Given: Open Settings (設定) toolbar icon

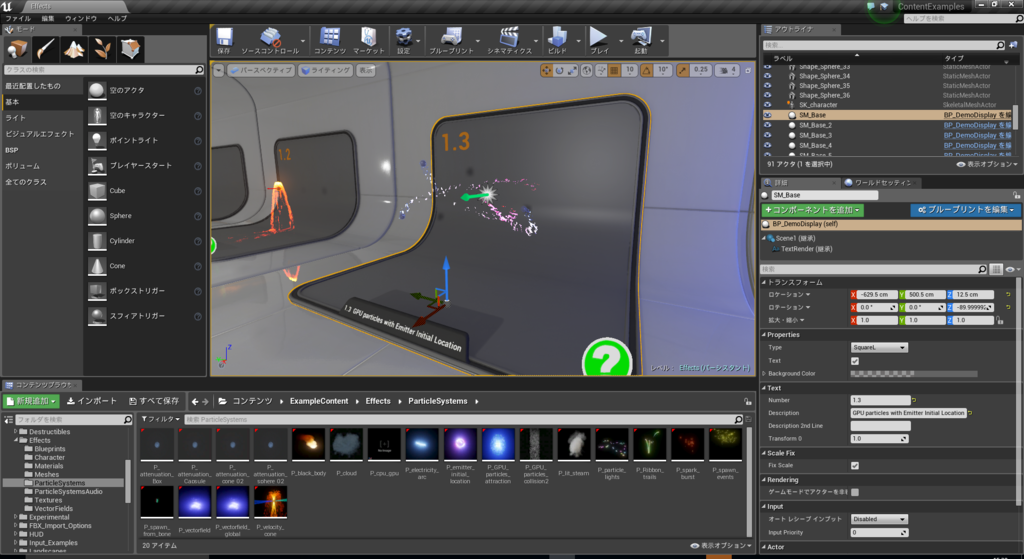Looking at the screenshot, I should click(404, 38).
